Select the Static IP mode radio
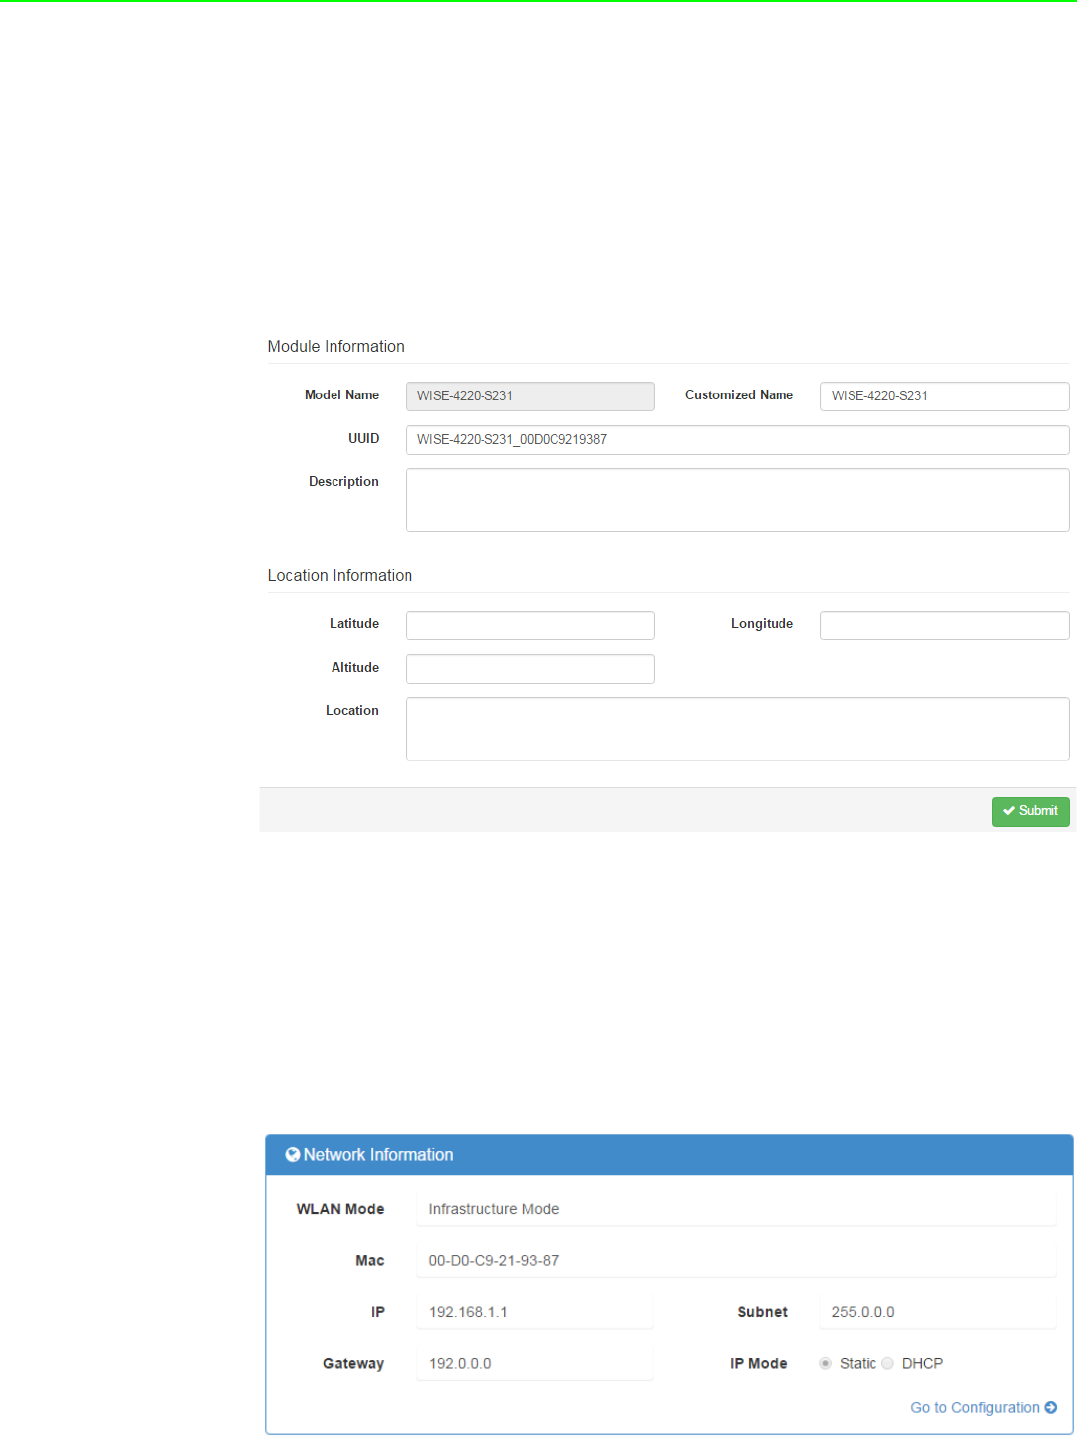Image resolution: width=1080 pixels, height=1440 pixels. point(825,1364)
